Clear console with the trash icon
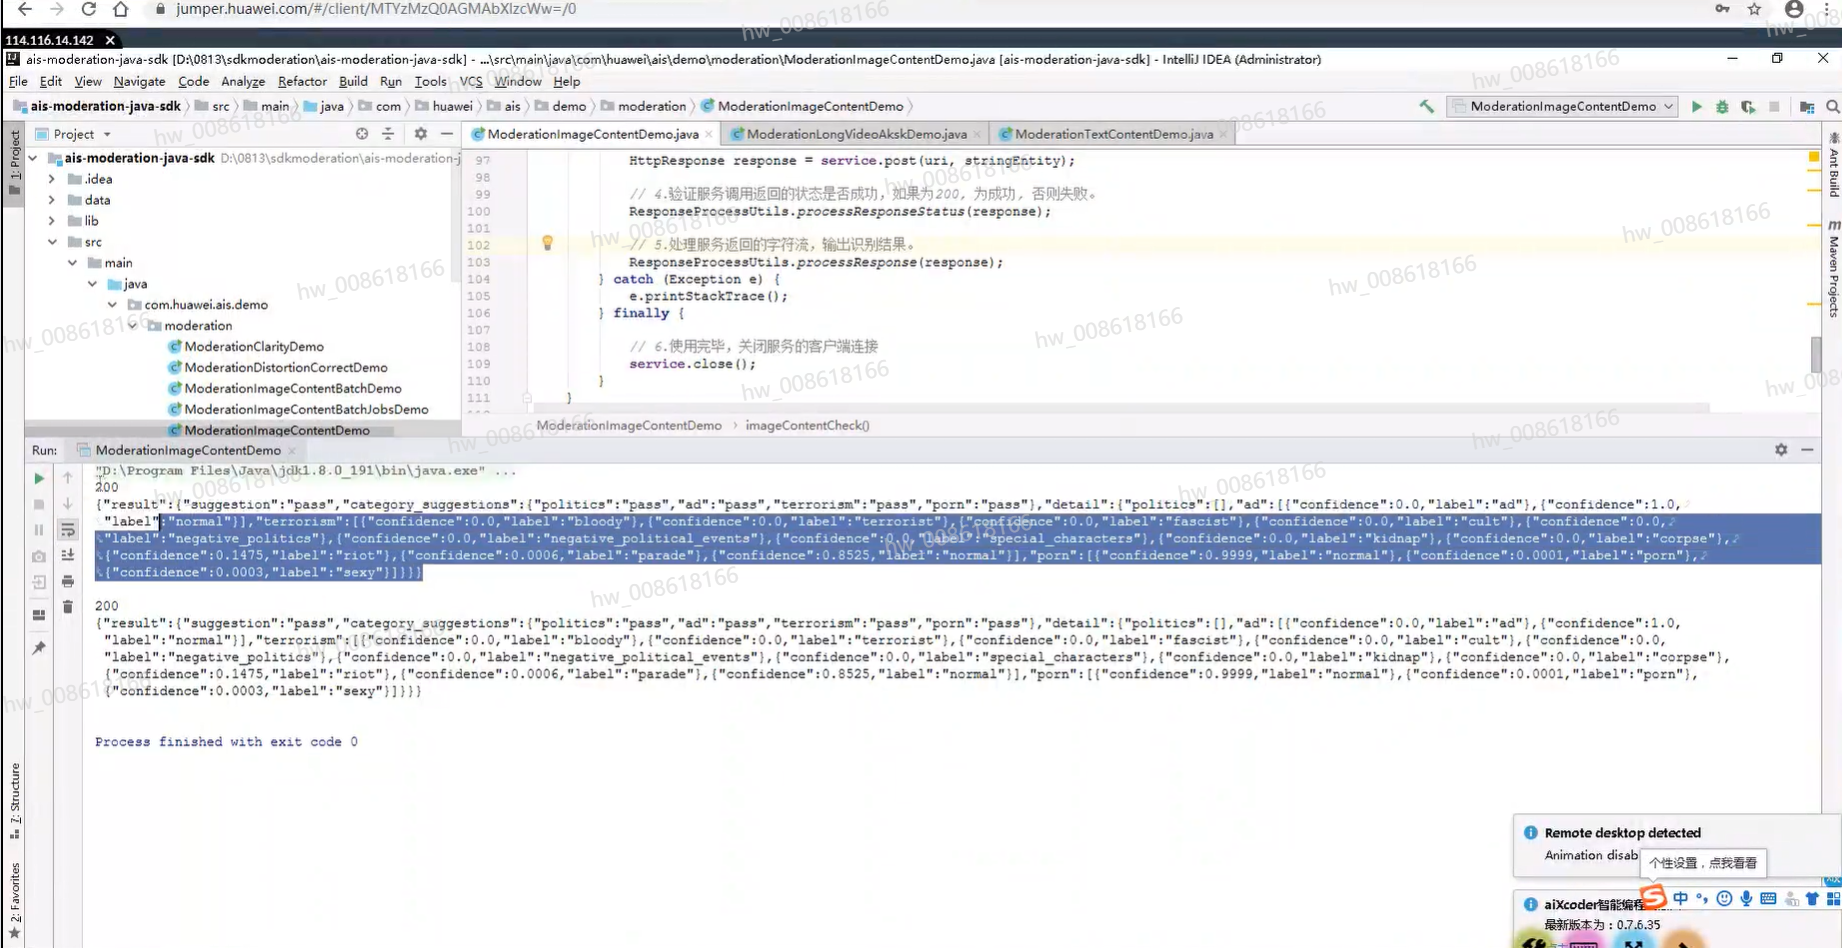The image size is (1842, 948). point(68,607)
